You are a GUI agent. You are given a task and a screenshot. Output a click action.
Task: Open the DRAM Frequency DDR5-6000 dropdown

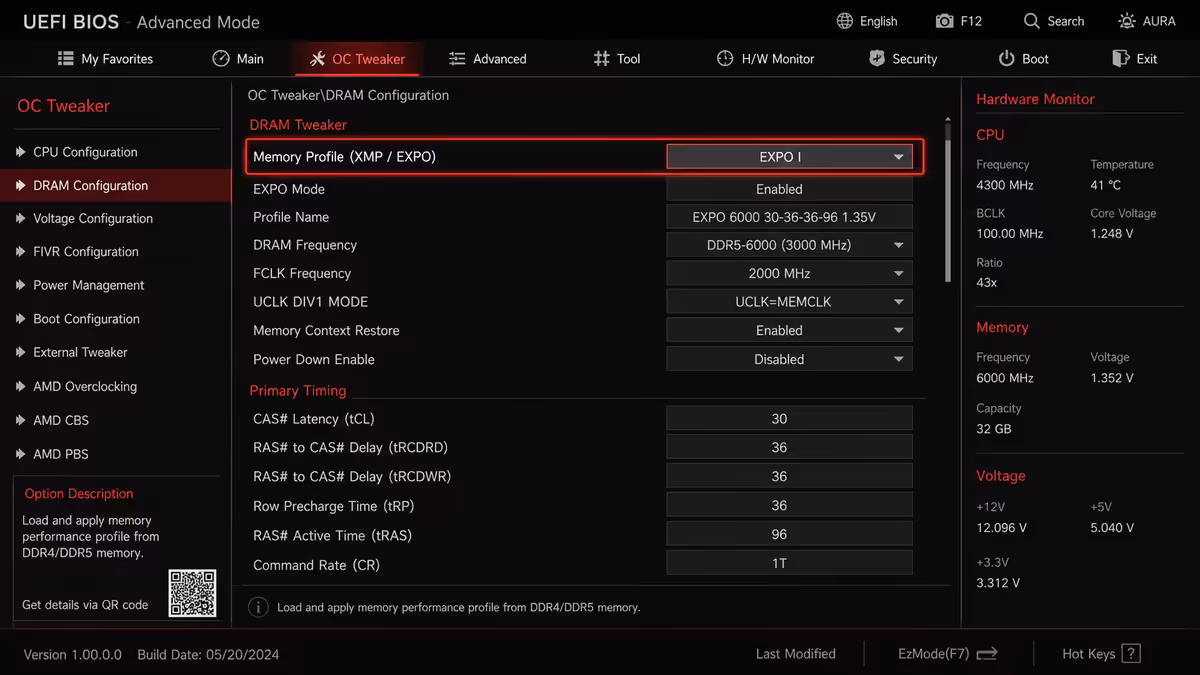coord(789,245)
